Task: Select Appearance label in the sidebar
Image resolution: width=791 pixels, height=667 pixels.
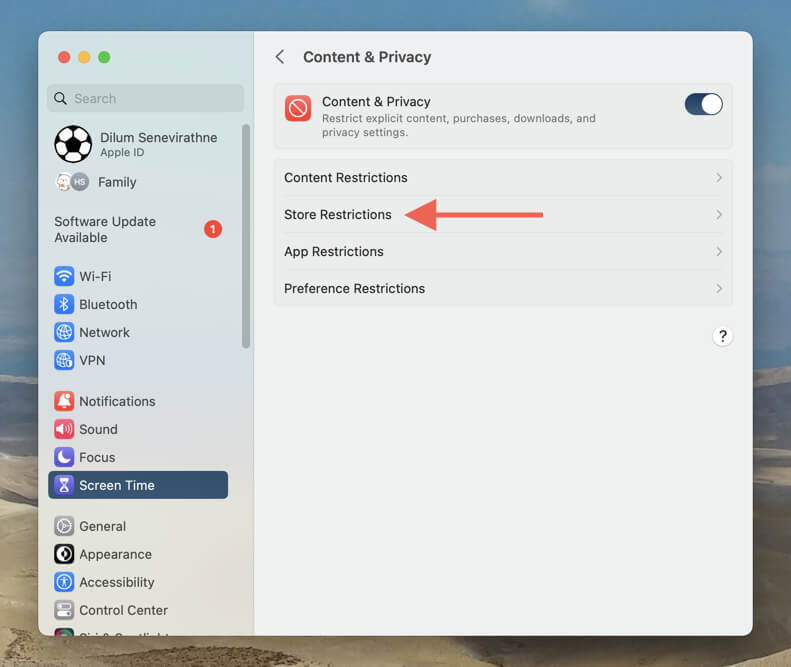Action: pyautogui.click(x=116, y=554)
